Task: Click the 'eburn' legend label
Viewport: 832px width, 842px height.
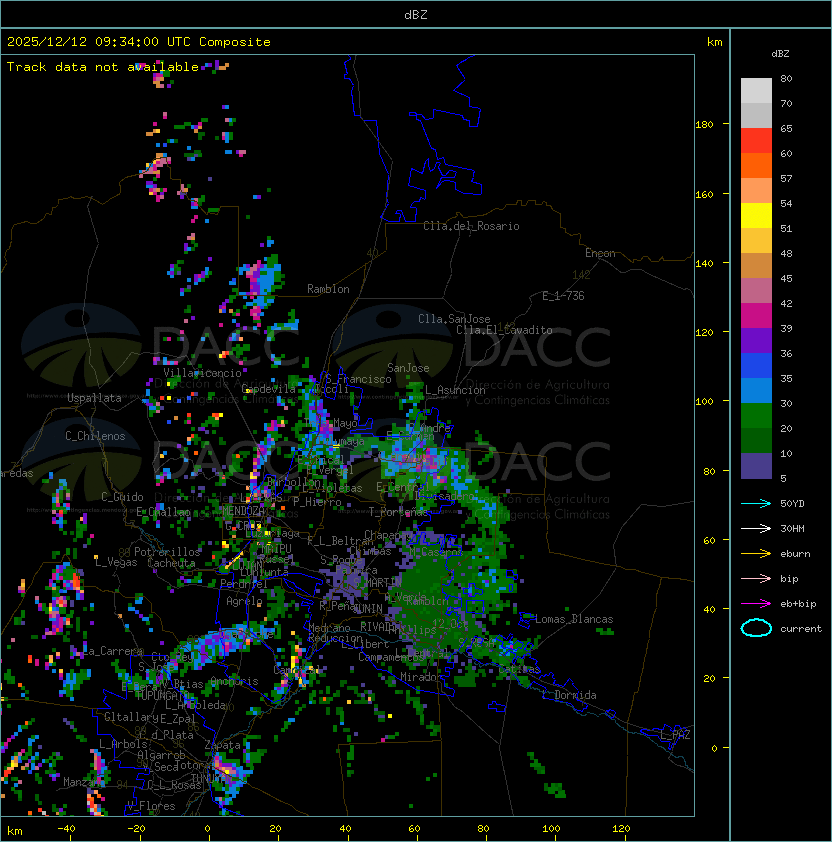Action: point(795,554)
